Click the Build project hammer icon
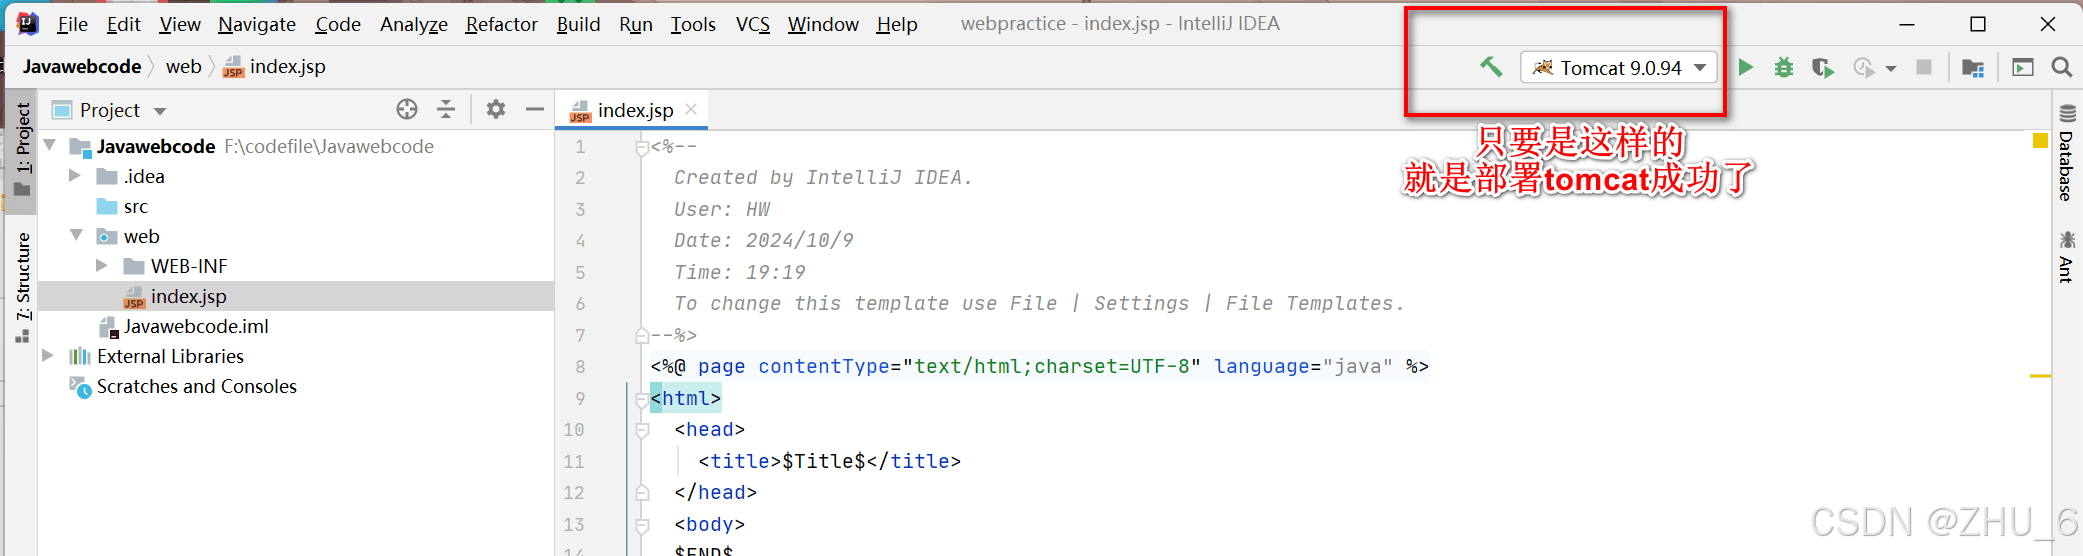 [1491, 67]
